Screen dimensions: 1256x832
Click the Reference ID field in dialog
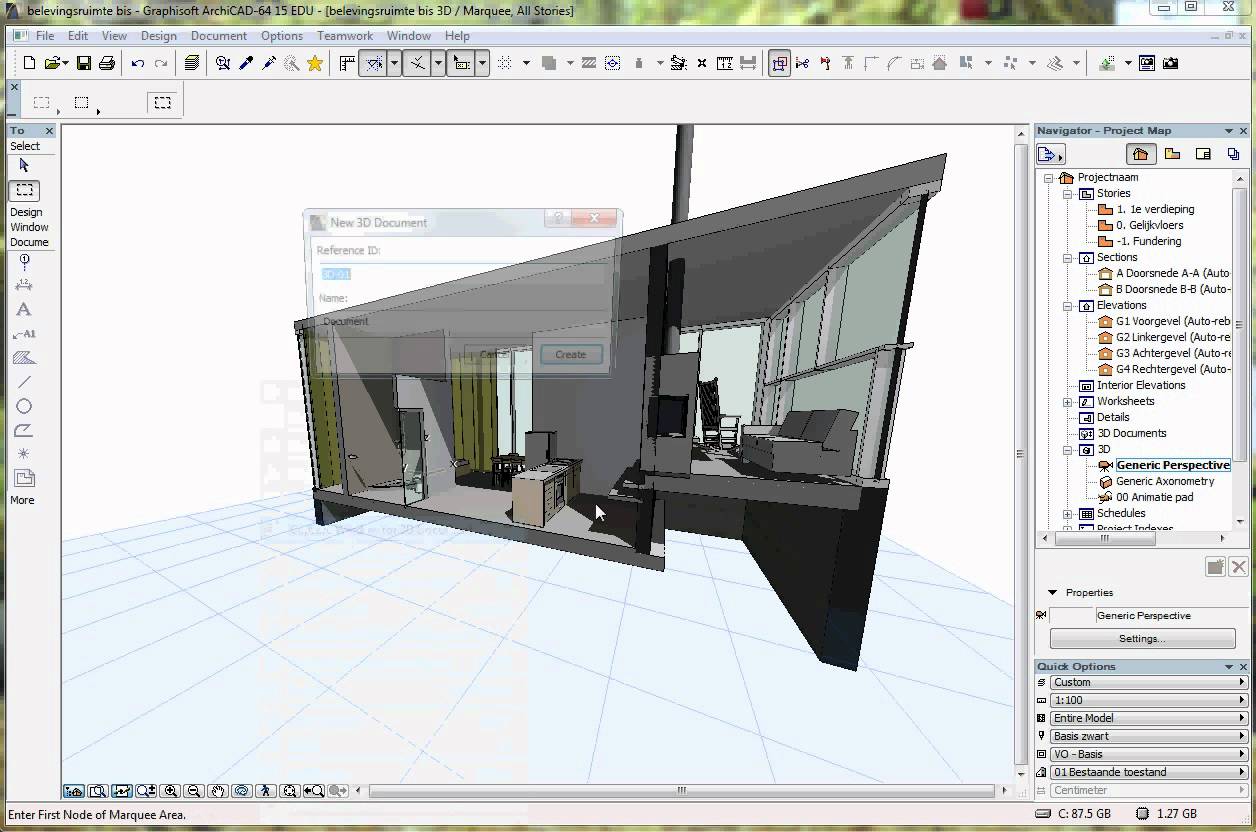(463, 274)
